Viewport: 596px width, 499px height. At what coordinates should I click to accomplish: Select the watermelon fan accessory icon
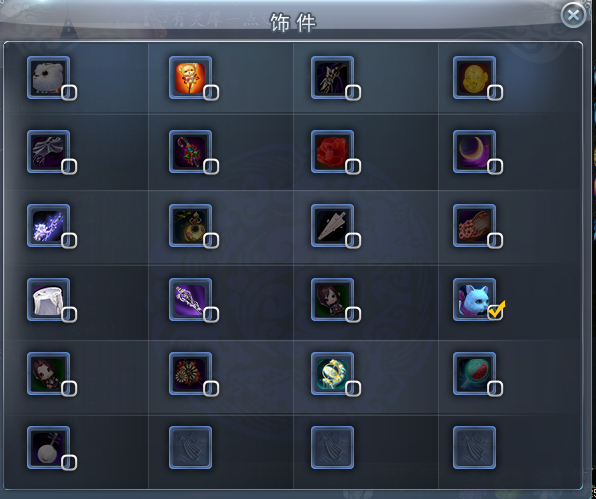(x=474, y=373)
